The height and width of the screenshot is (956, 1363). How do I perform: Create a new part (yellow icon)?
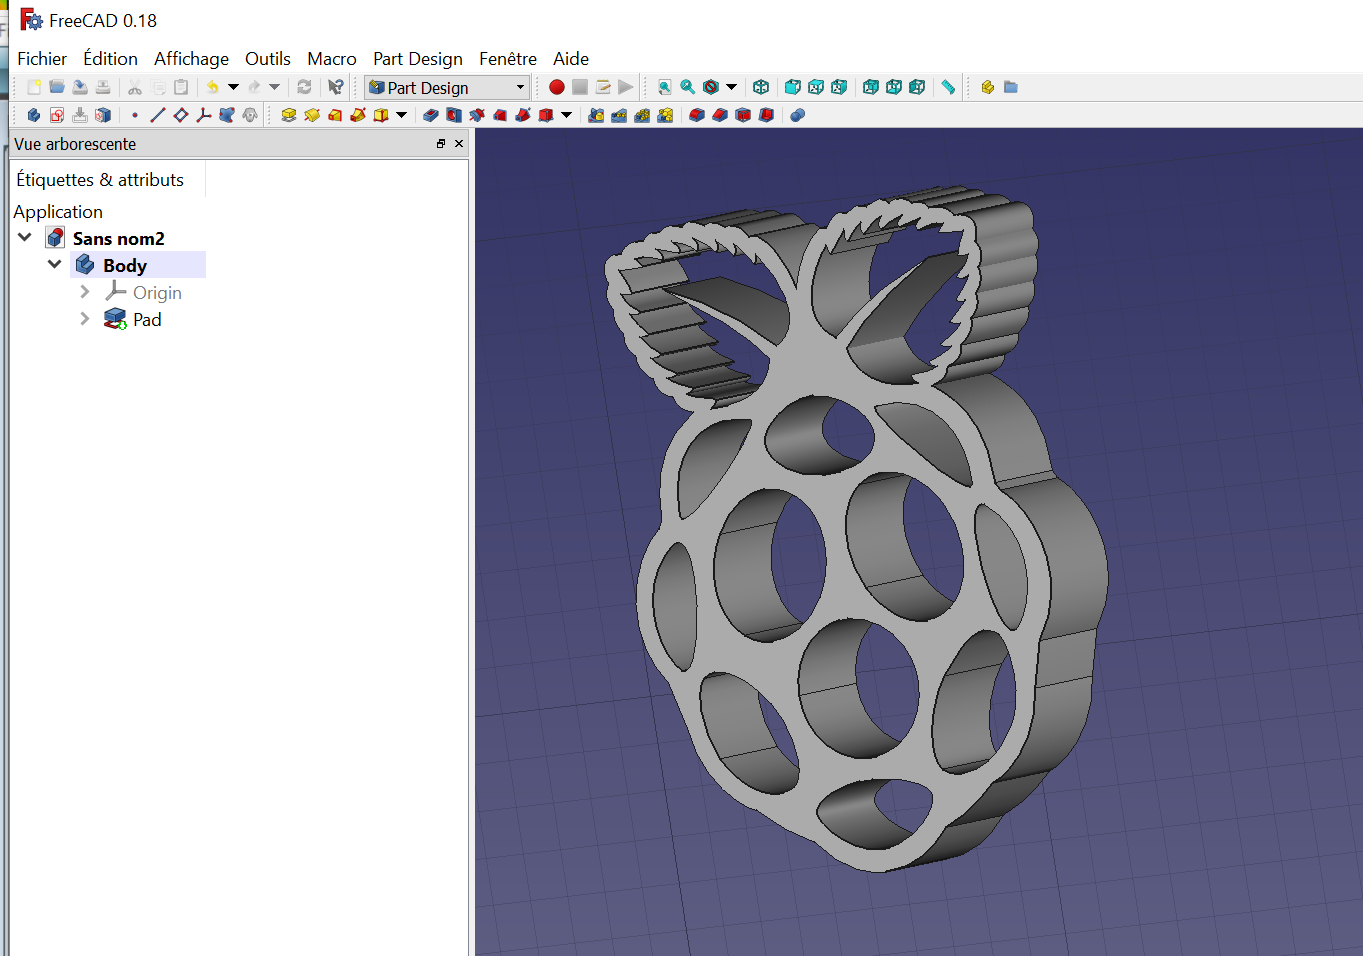[988, 87]
